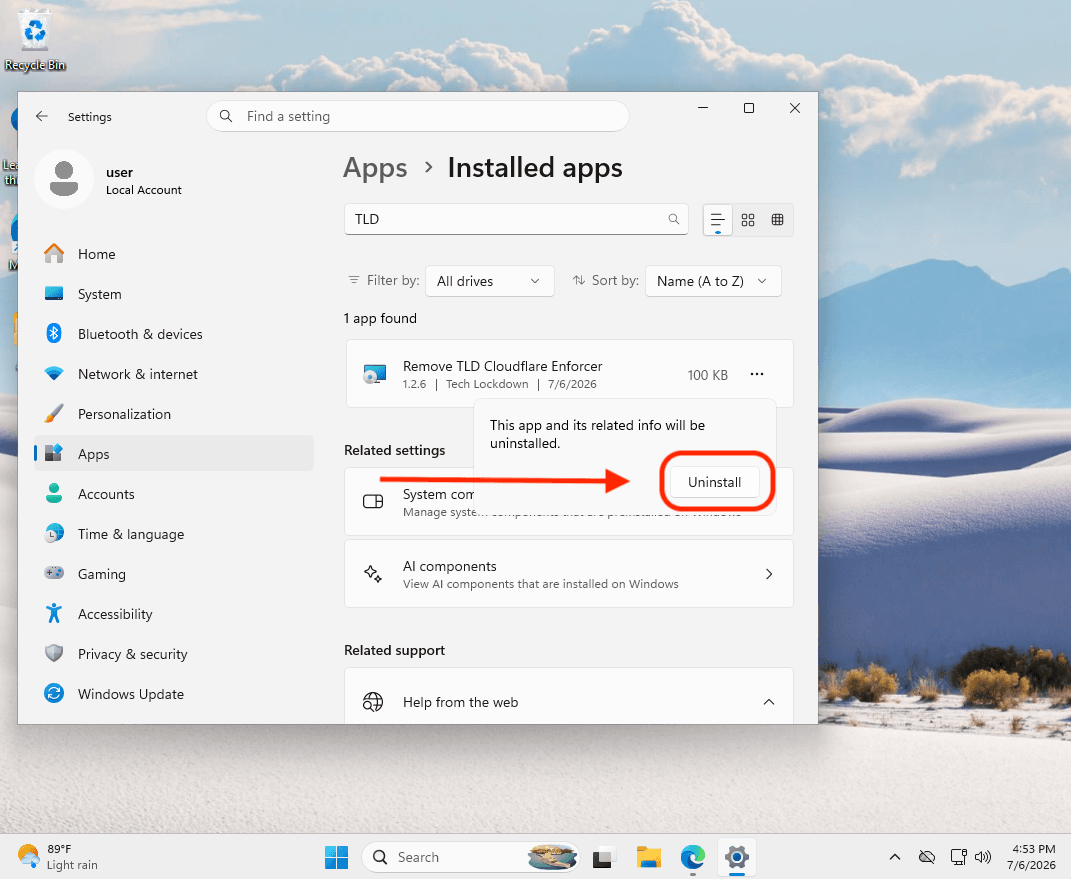Click the Bluetooth icon in sidebar
Image resolution: width=1071 pixels, height=879 pixels.
pyautogui.click(x=54, y=333)
